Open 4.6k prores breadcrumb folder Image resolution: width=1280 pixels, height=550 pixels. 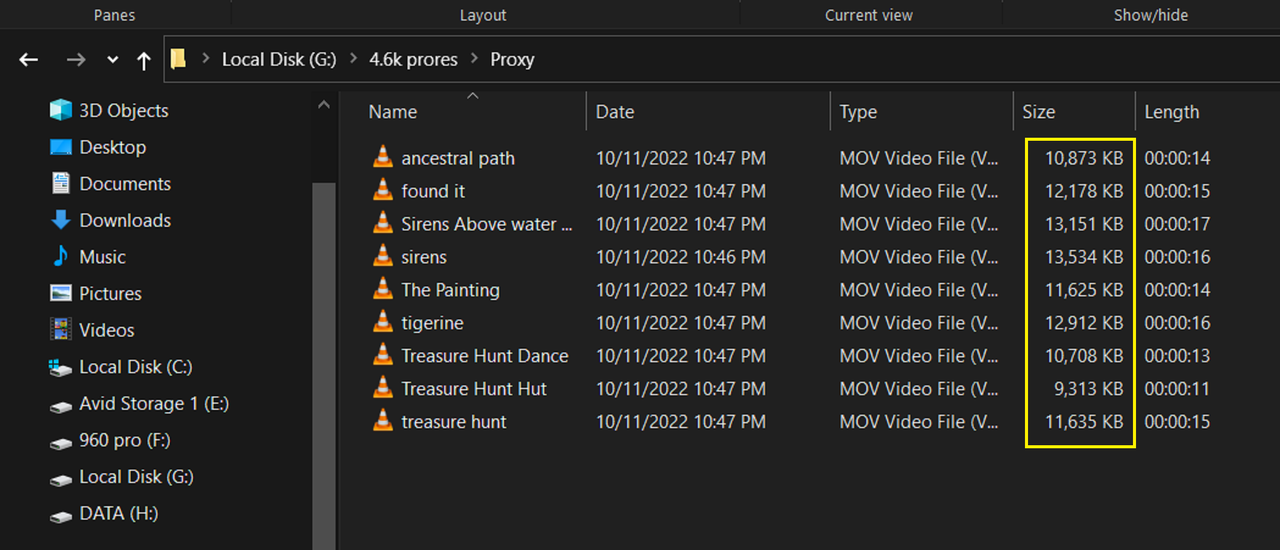point(413,59)
